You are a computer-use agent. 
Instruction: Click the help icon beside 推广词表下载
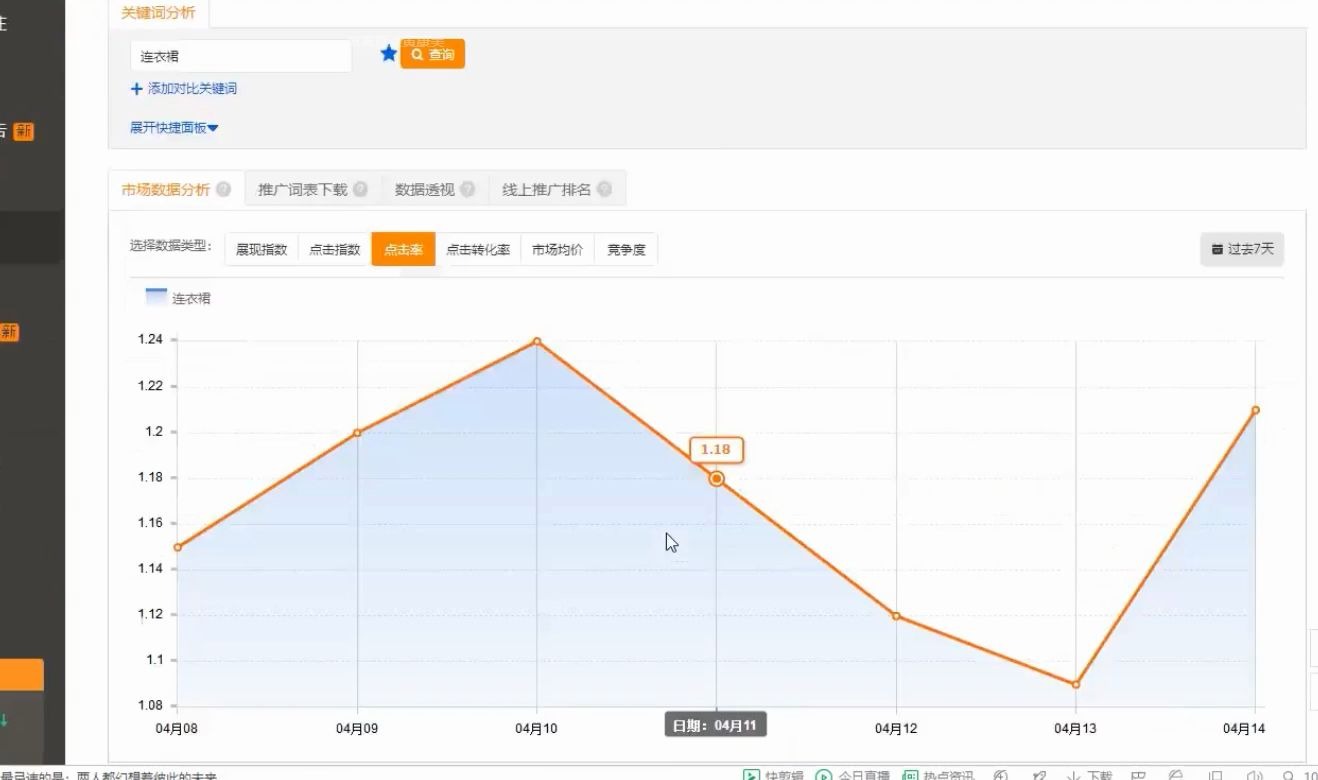(360, 189)
